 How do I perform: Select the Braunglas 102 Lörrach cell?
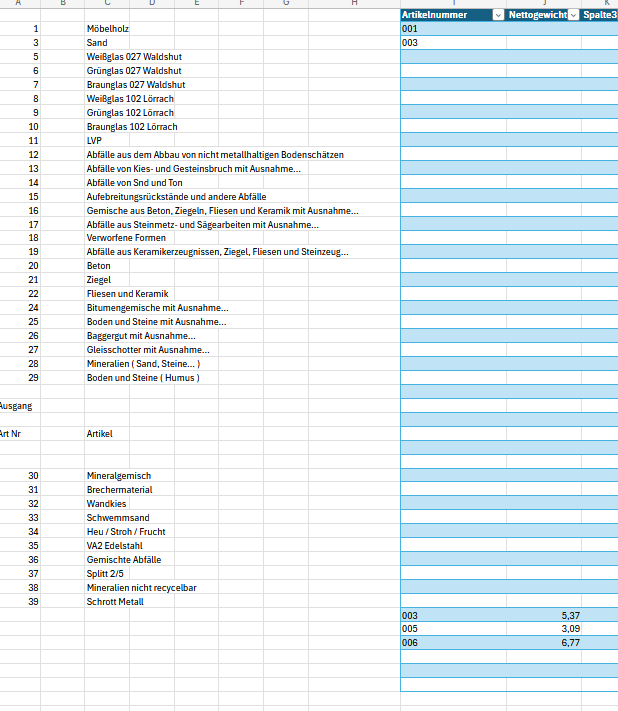pos(132,127)
